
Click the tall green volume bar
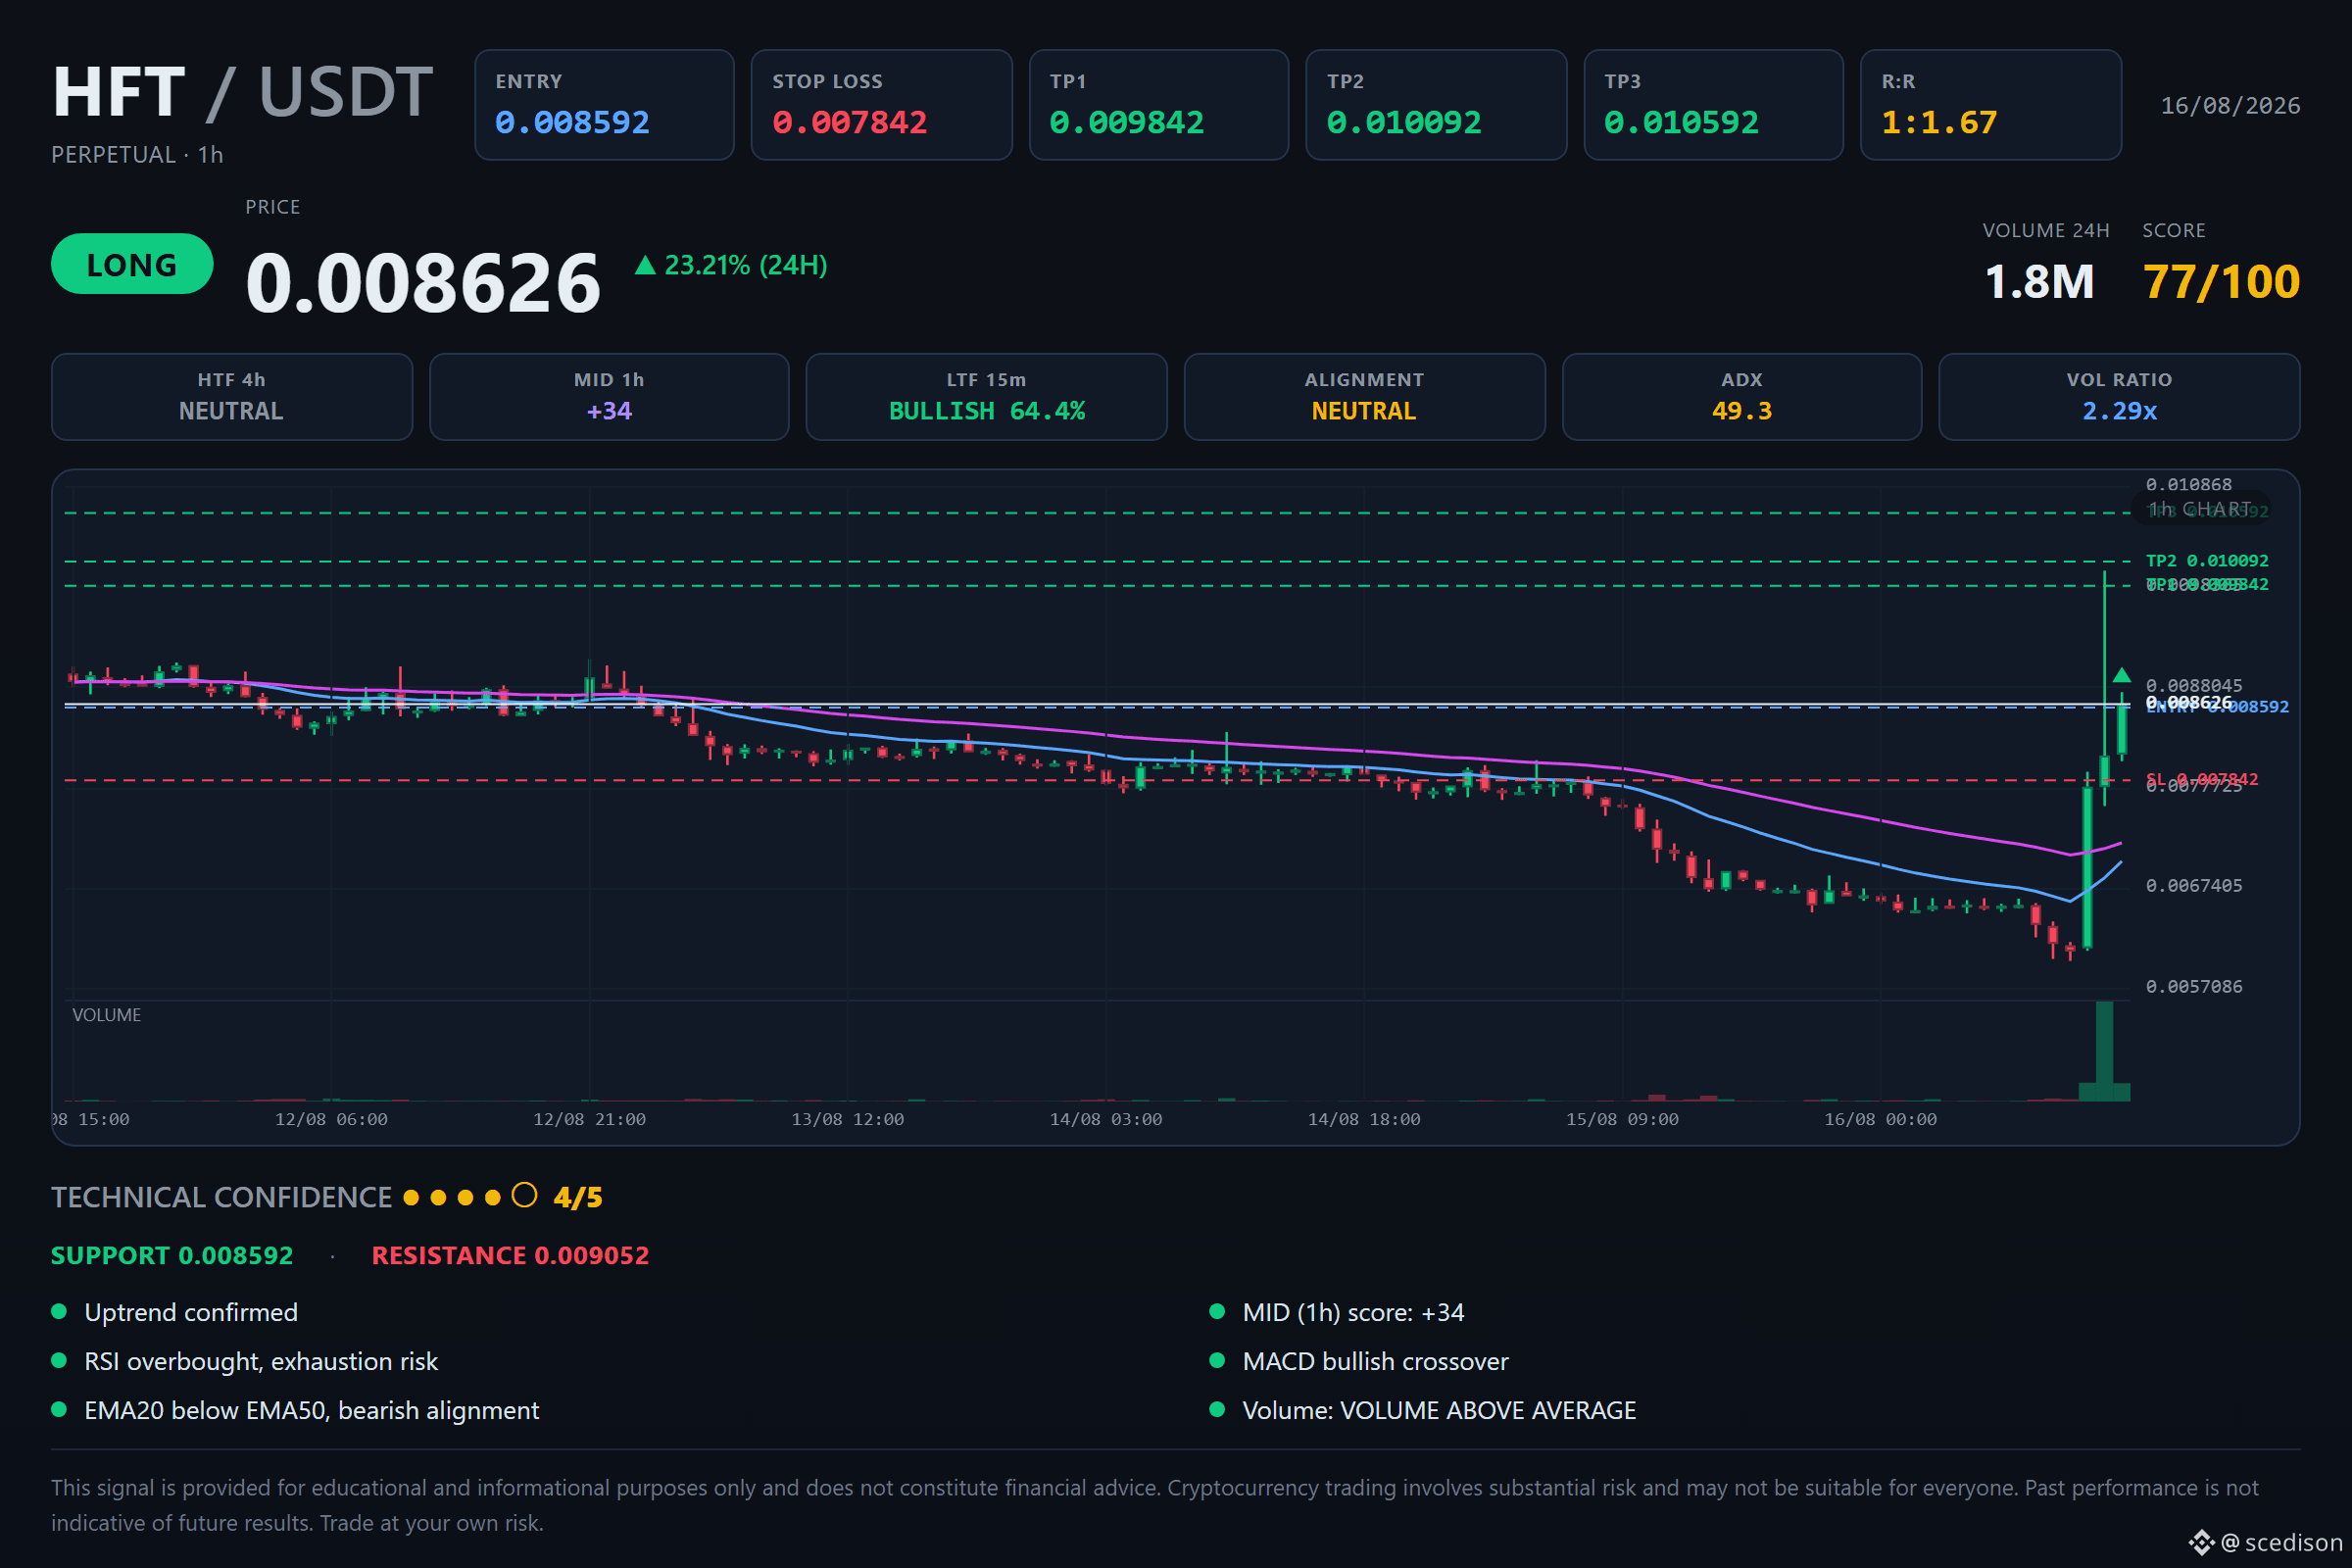pyautogui.click(x=2104, y=1050)
